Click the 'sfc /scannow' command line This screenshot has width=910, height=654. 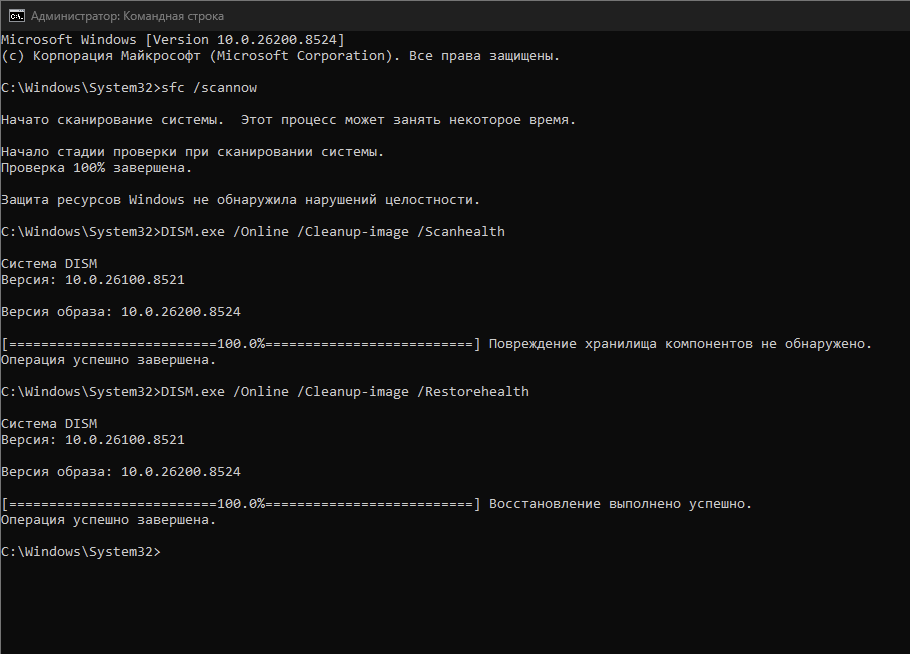[x=129, y=88]
